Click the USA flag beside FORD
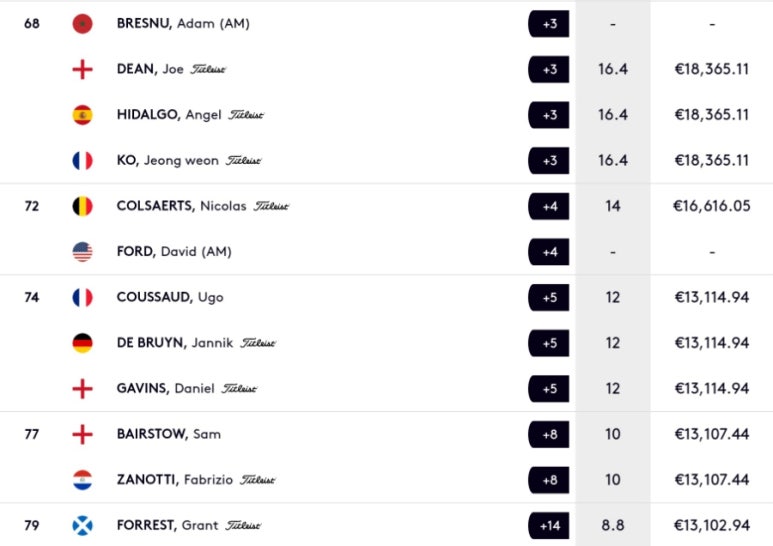 click(82, 252)
